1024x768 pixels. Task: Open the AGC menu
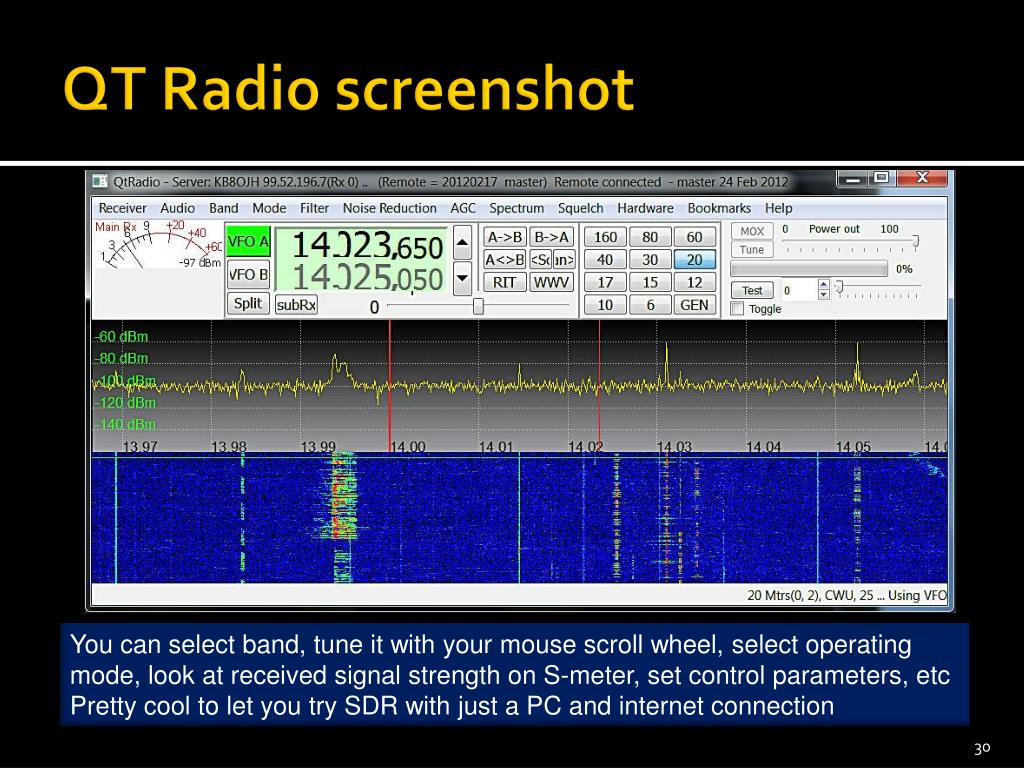coord(463,208)
